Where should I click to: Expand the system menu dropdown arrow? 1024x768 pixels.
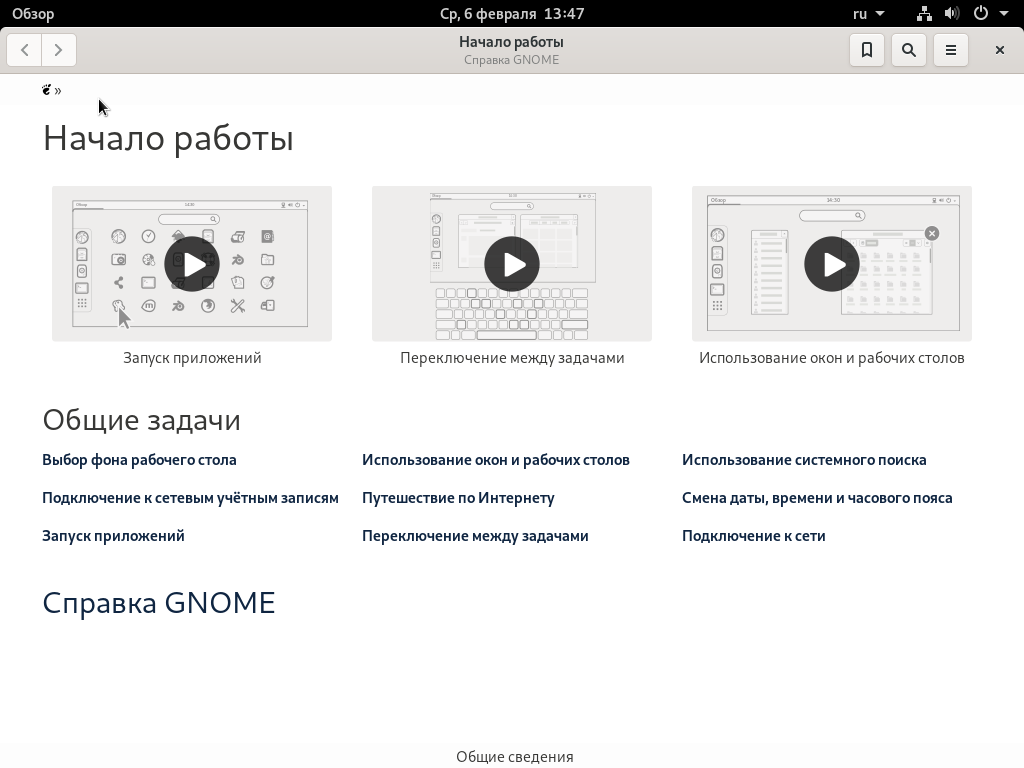pos(1003,14)
